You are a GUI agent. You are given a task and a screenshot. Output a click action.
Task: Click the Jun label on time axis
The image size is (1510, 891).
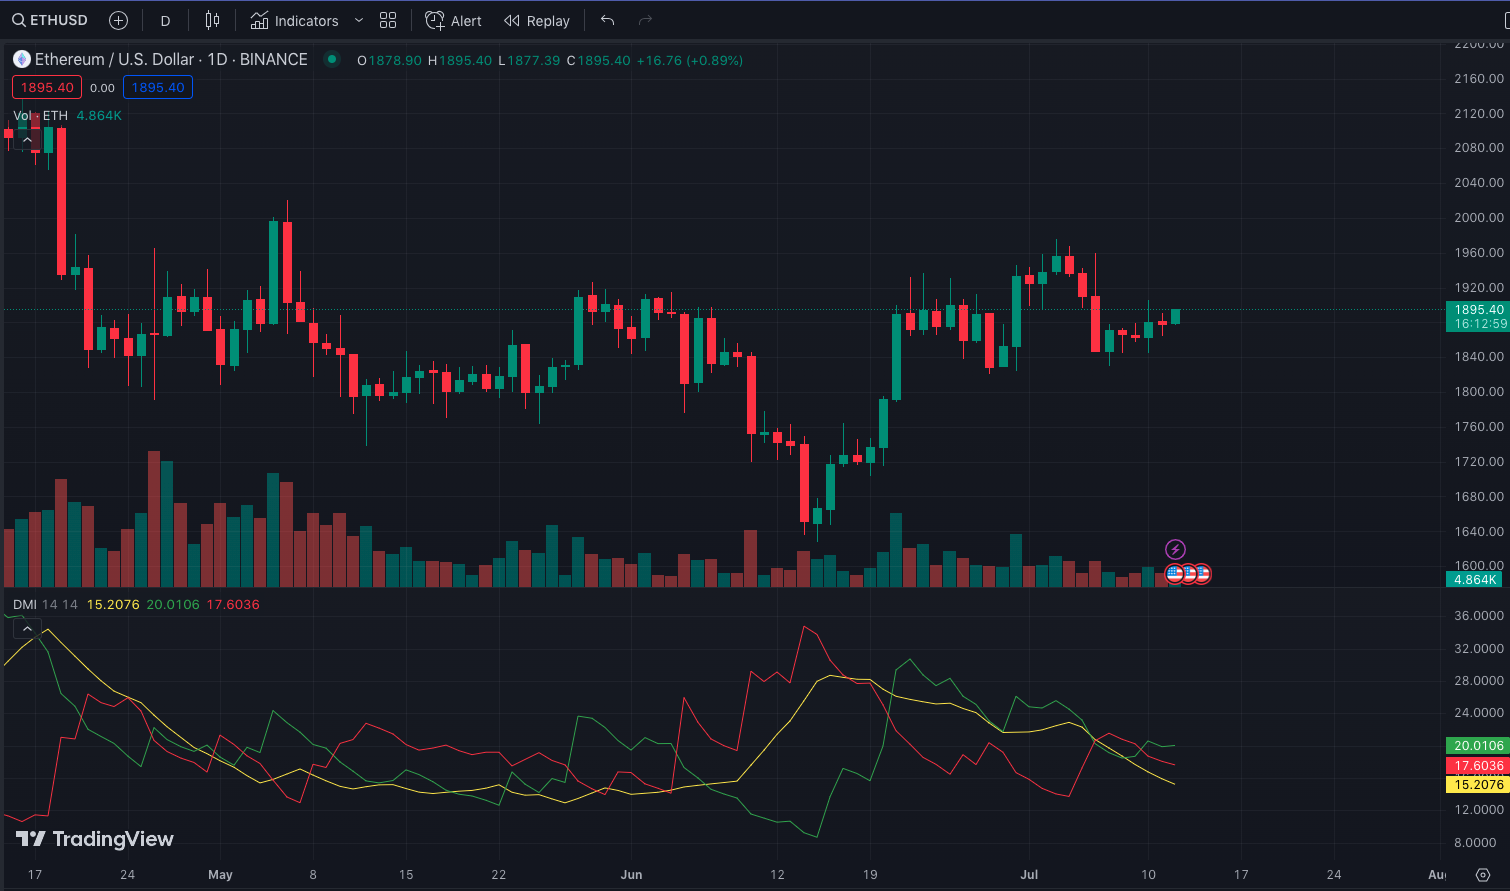[631, 875]
